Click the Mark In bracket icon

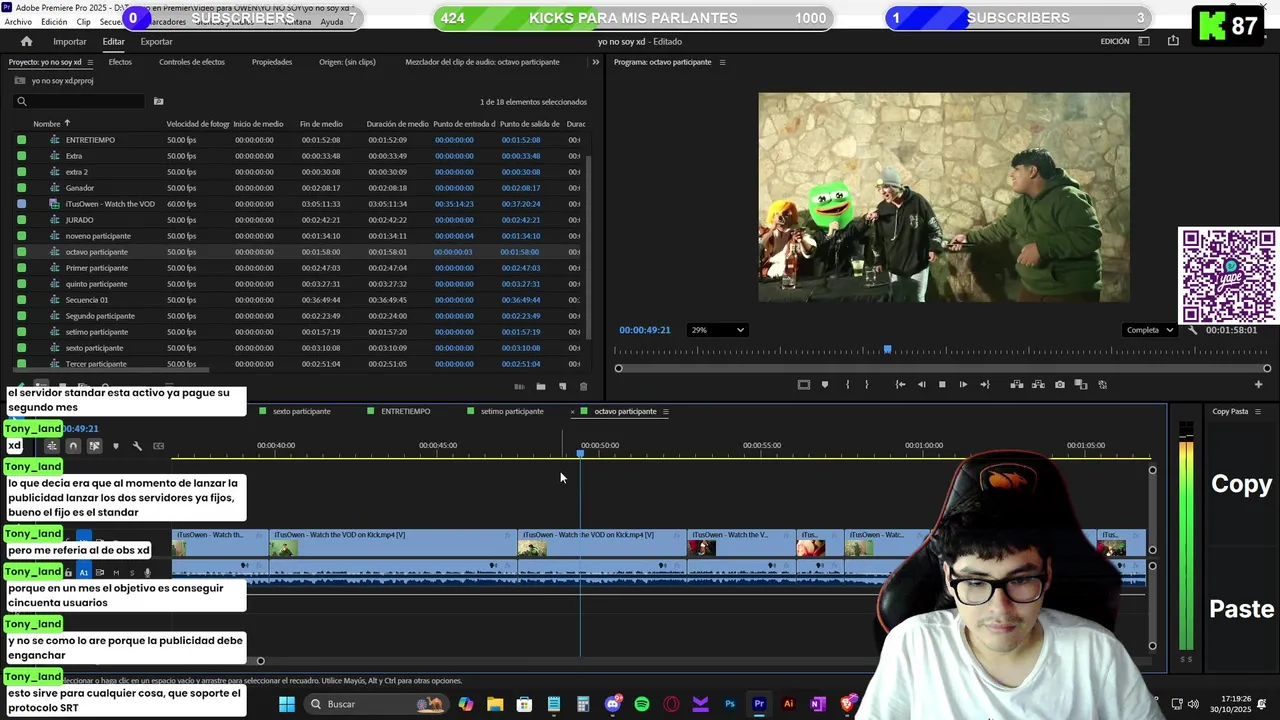848,384
